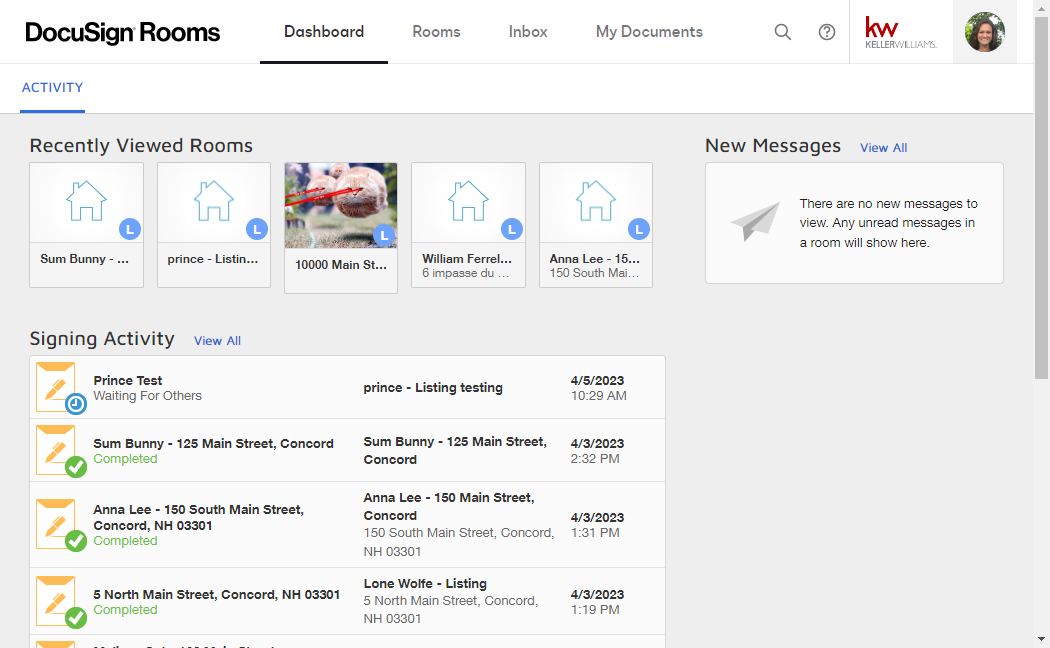Click the Prince Test envelope icon

[x=60, y=388]
